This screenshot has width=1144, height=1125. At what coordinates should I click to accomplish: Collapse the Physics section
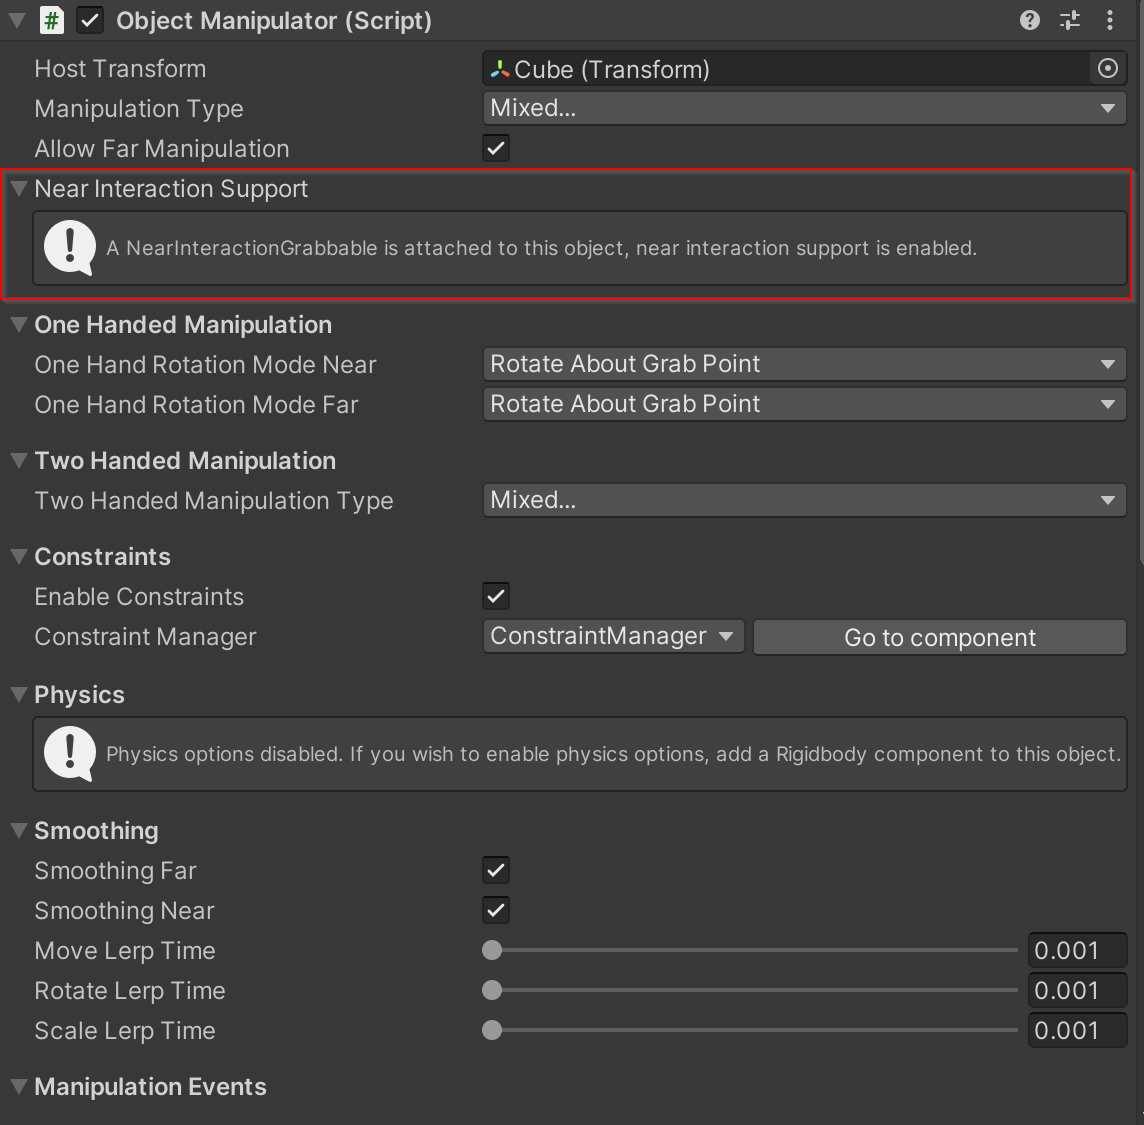(17, 694)
